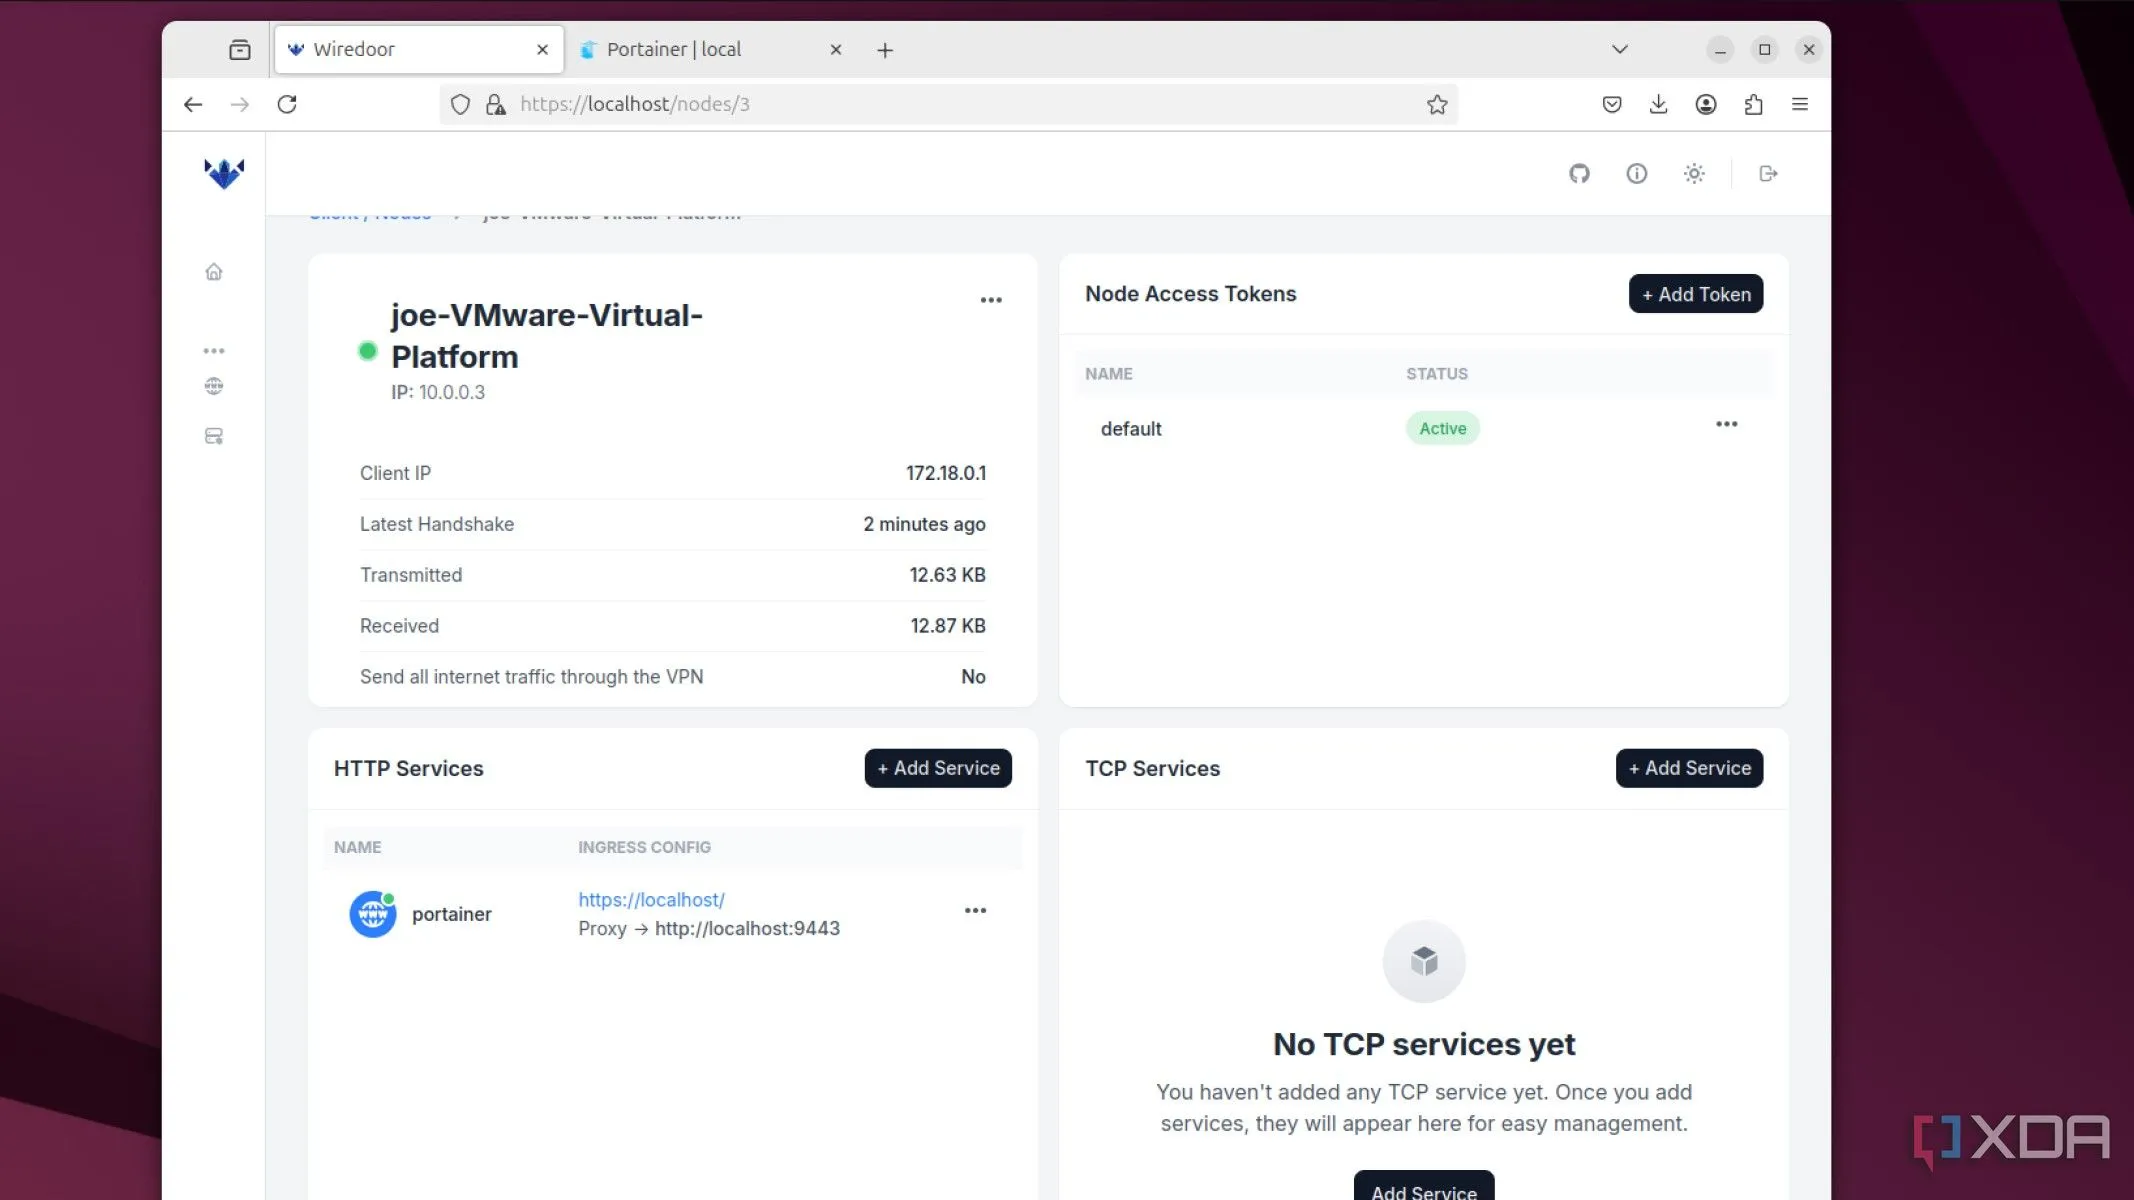The image size is (2134, 1200).
Task: Click Add Service button below empty TCP message
Action: click(1424, 1187)
